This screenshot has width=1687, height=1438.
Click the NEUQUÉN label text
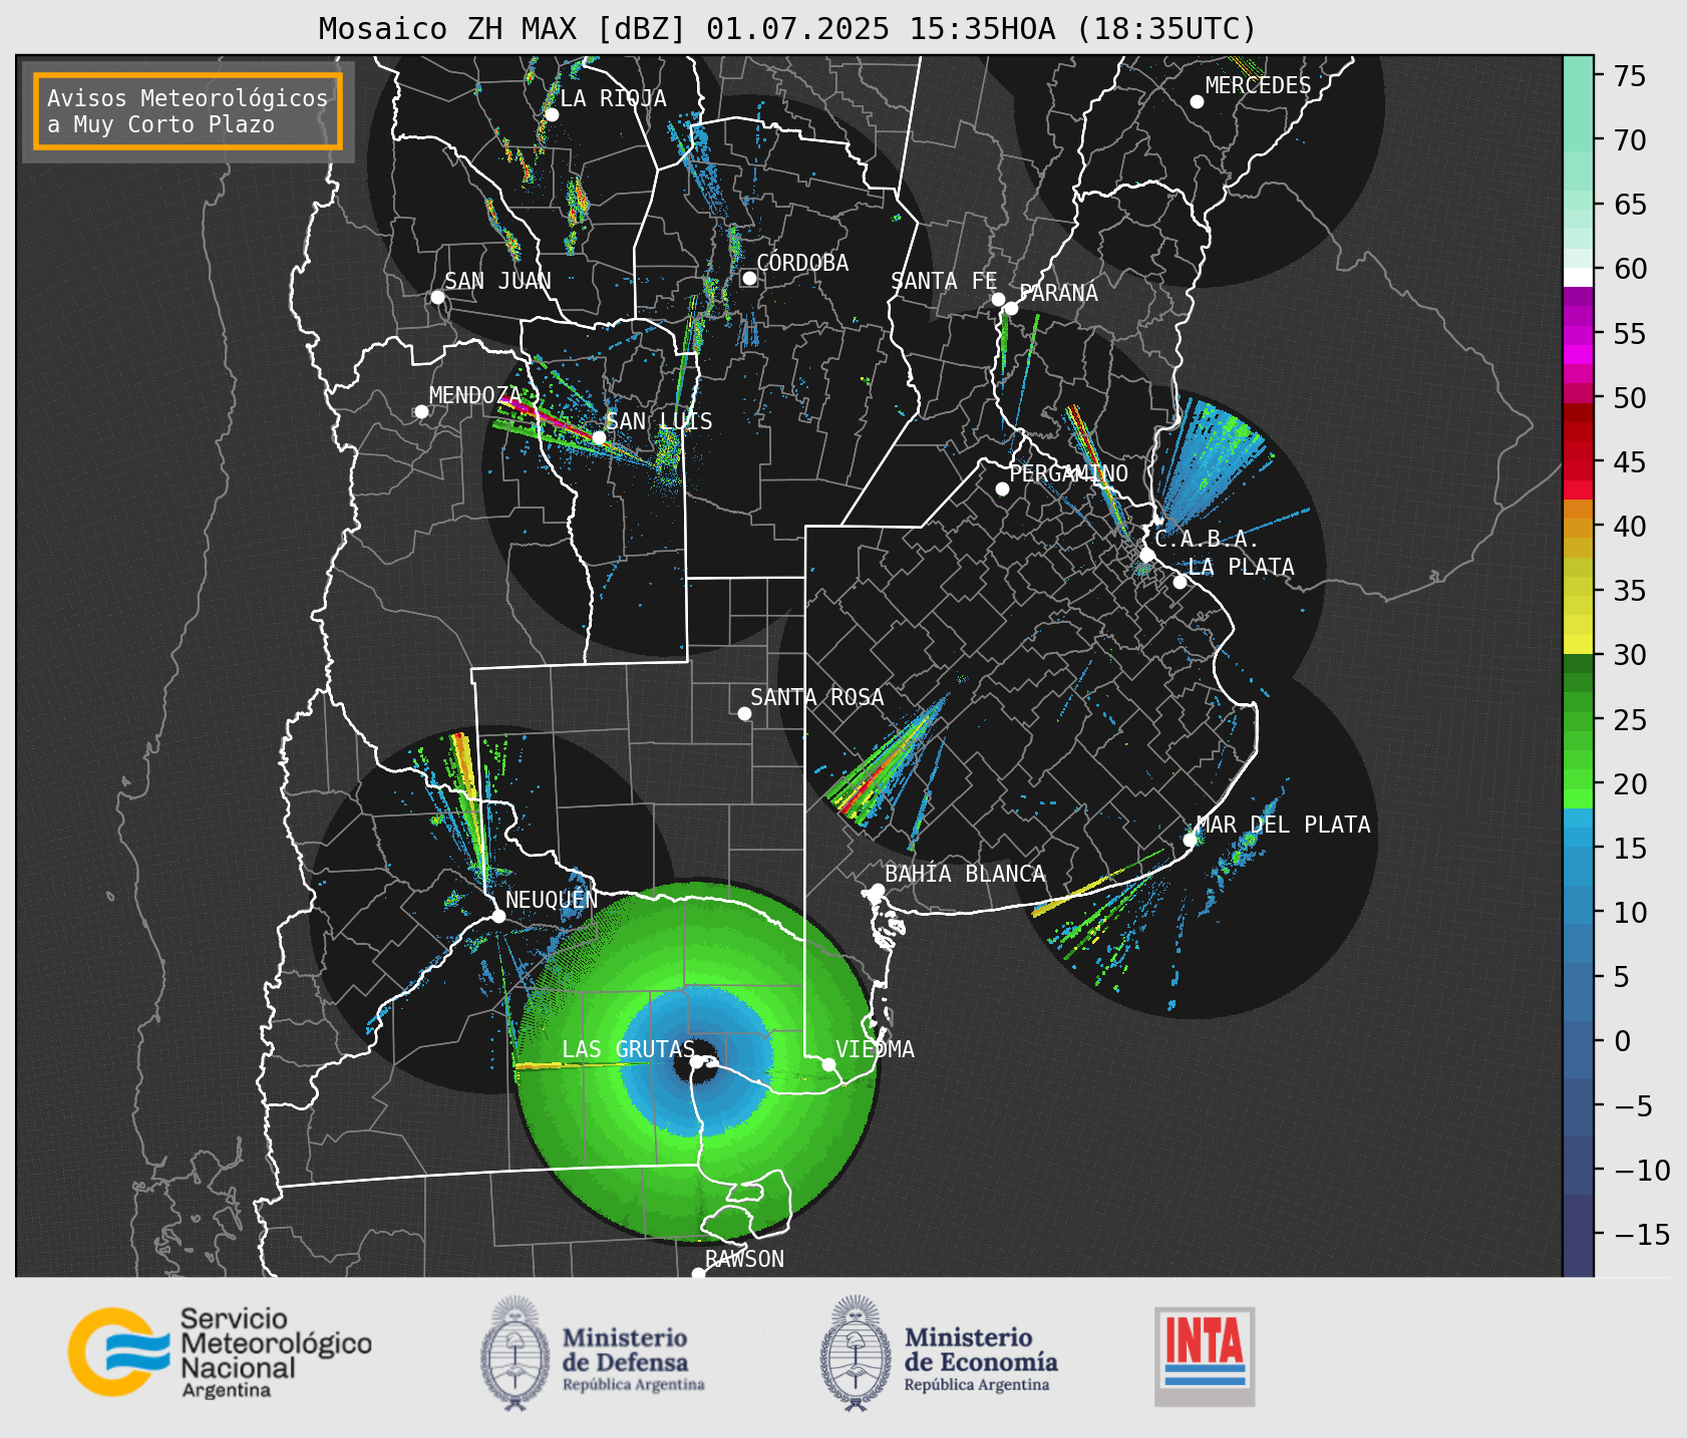pos(551,899)
